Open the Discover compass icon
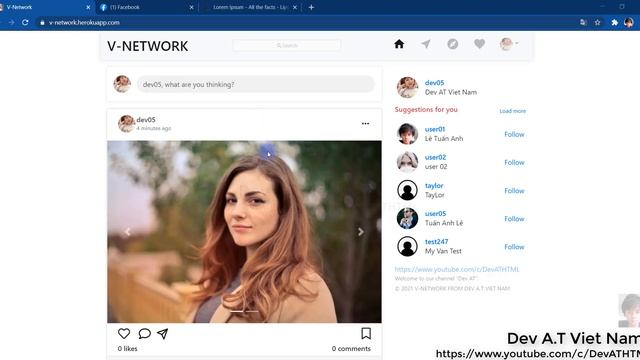Viewport: 640px width, 360px height. tap(453, 44)
